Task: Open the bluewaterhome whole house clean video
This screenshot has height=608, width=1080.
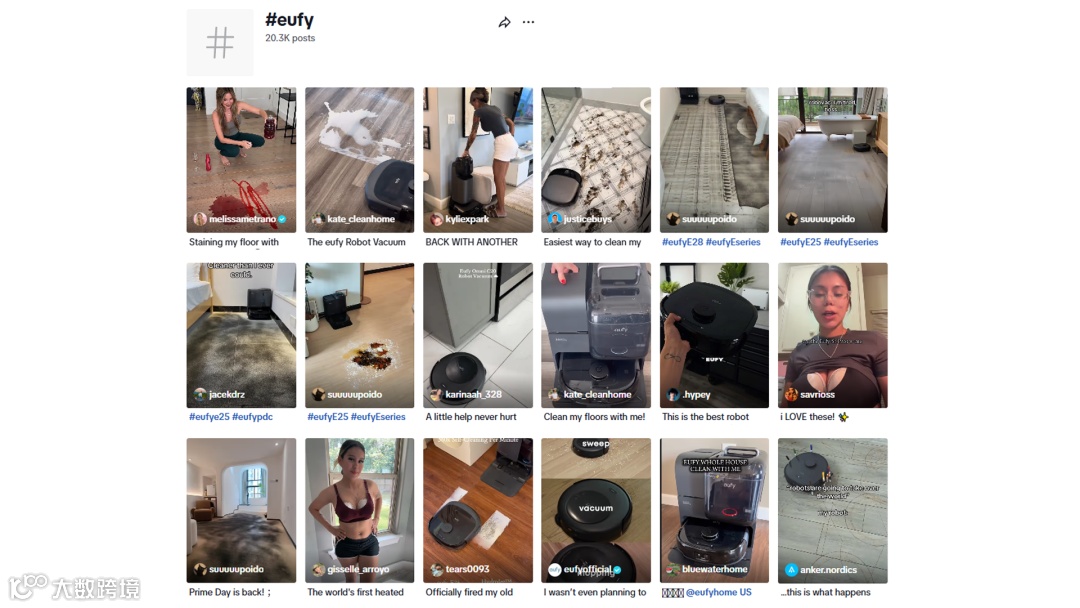Action: tap(714, 510)
